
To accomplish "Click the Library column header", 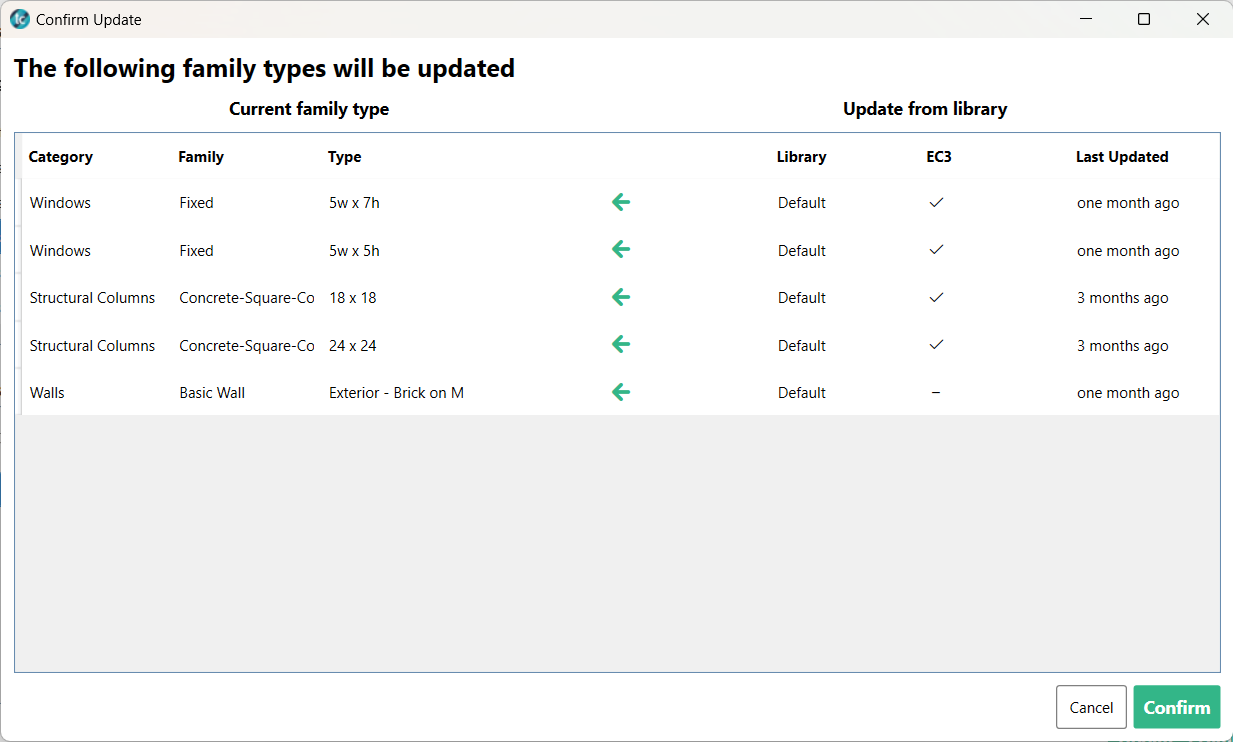I will click(801, 157).
